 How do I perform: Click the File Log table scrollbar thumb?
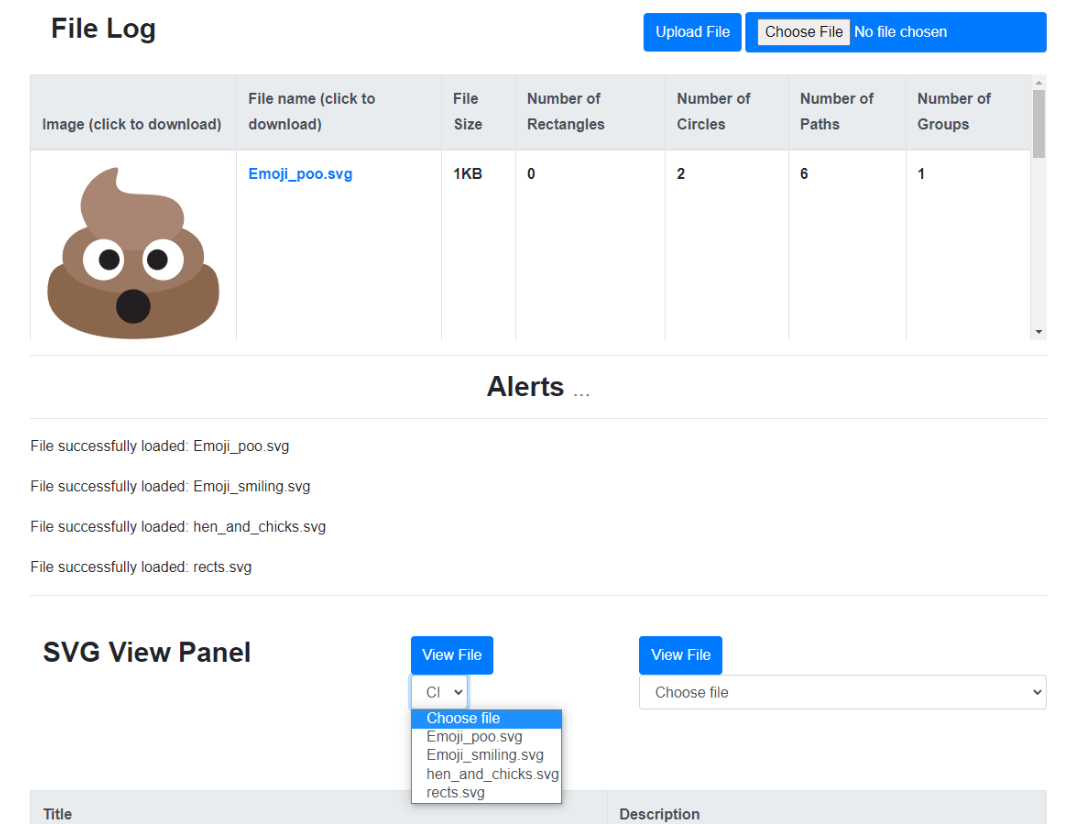(1039, 123)
